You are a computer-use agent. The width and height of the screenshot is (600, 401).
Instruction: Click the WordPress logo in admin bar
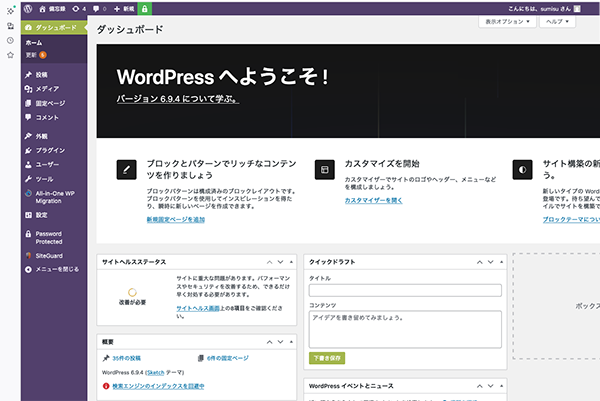[x=29, y=8]
